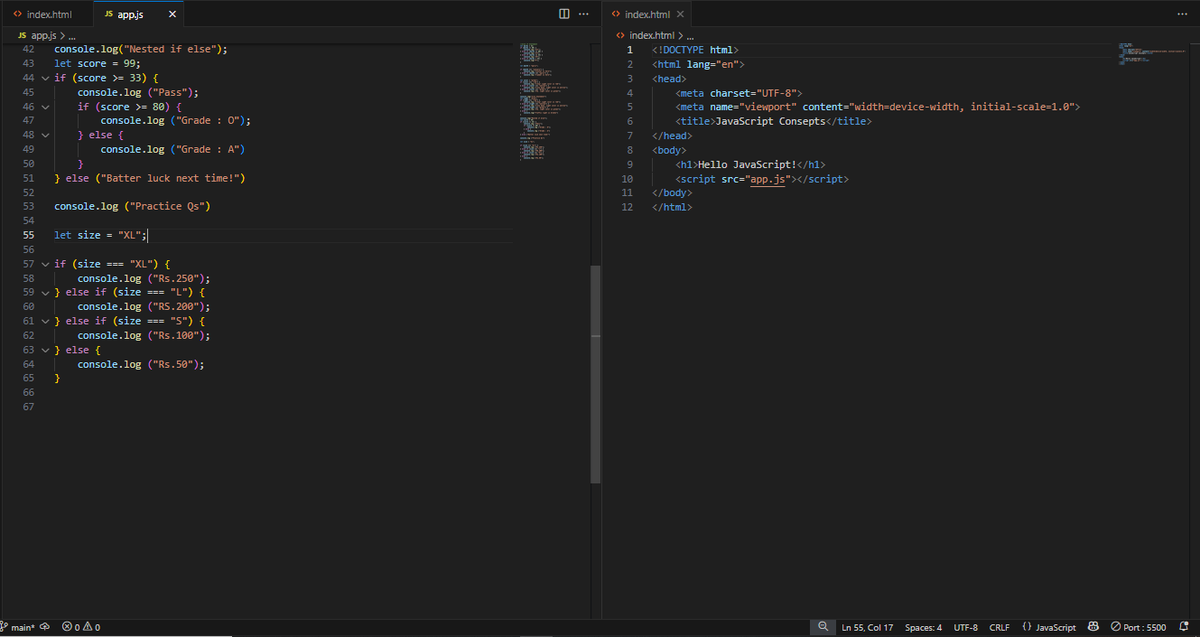Click line number 12 in index.html gutter
Image resolution: width=1200 pixels, height=637 pixels.
[x=627, y=207]
